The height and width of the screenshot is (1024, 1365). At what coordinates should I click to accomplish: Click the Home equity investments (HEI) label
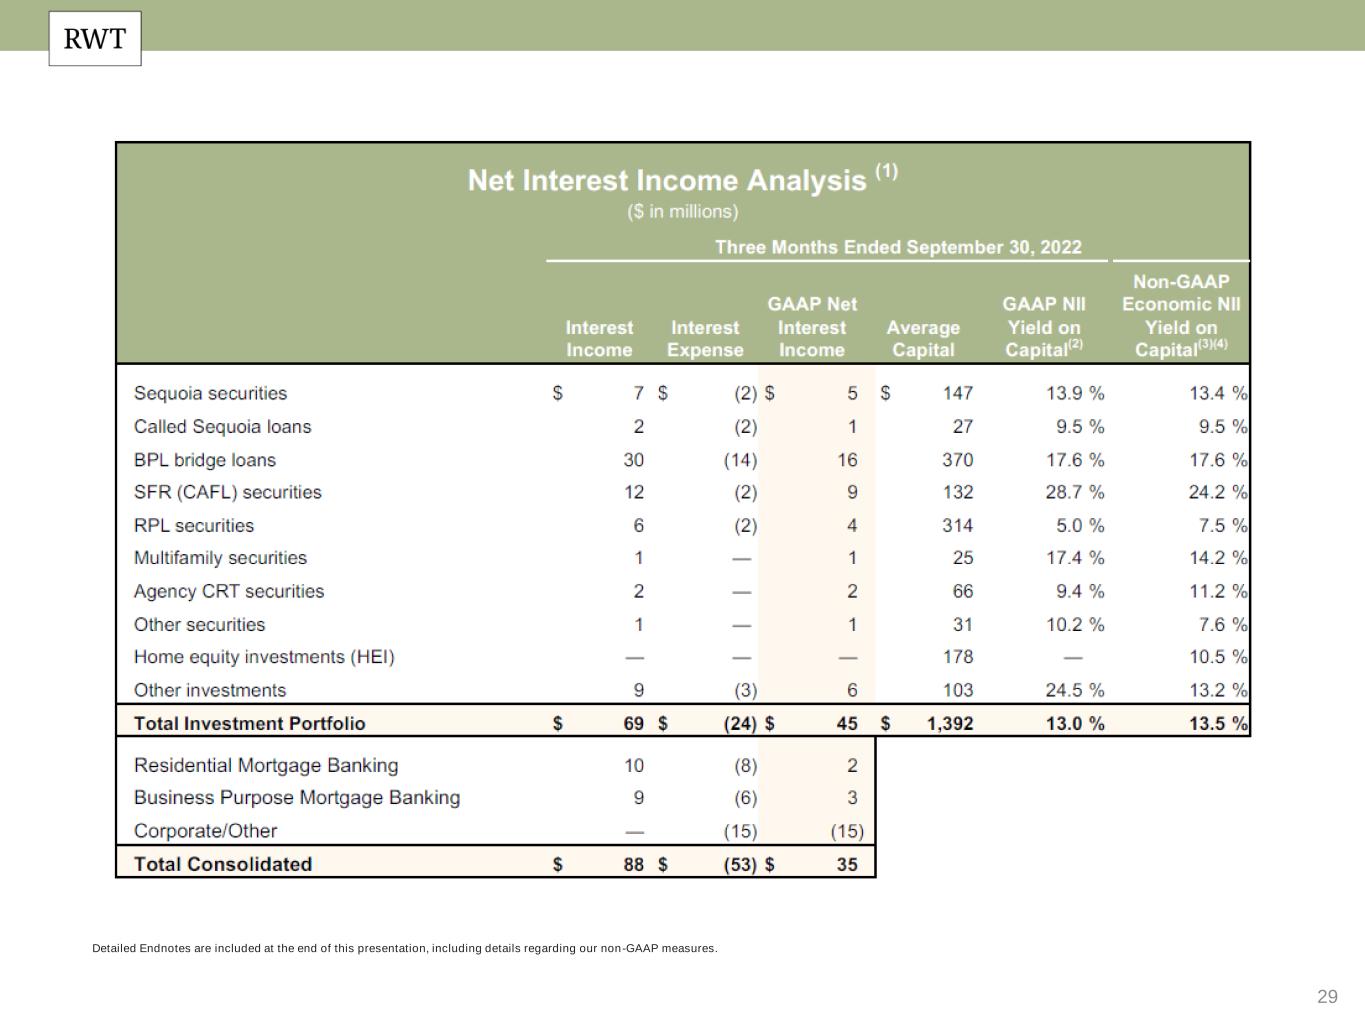(264, 657)
